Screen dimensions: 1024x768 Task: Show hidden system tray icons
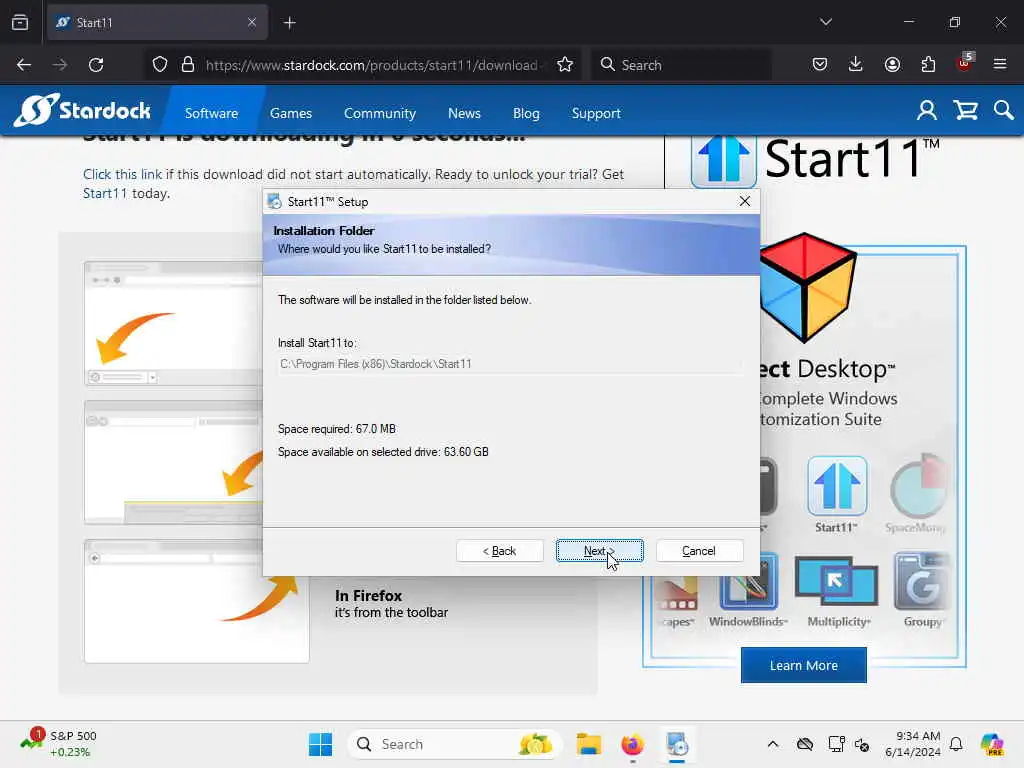coord(773,744)
